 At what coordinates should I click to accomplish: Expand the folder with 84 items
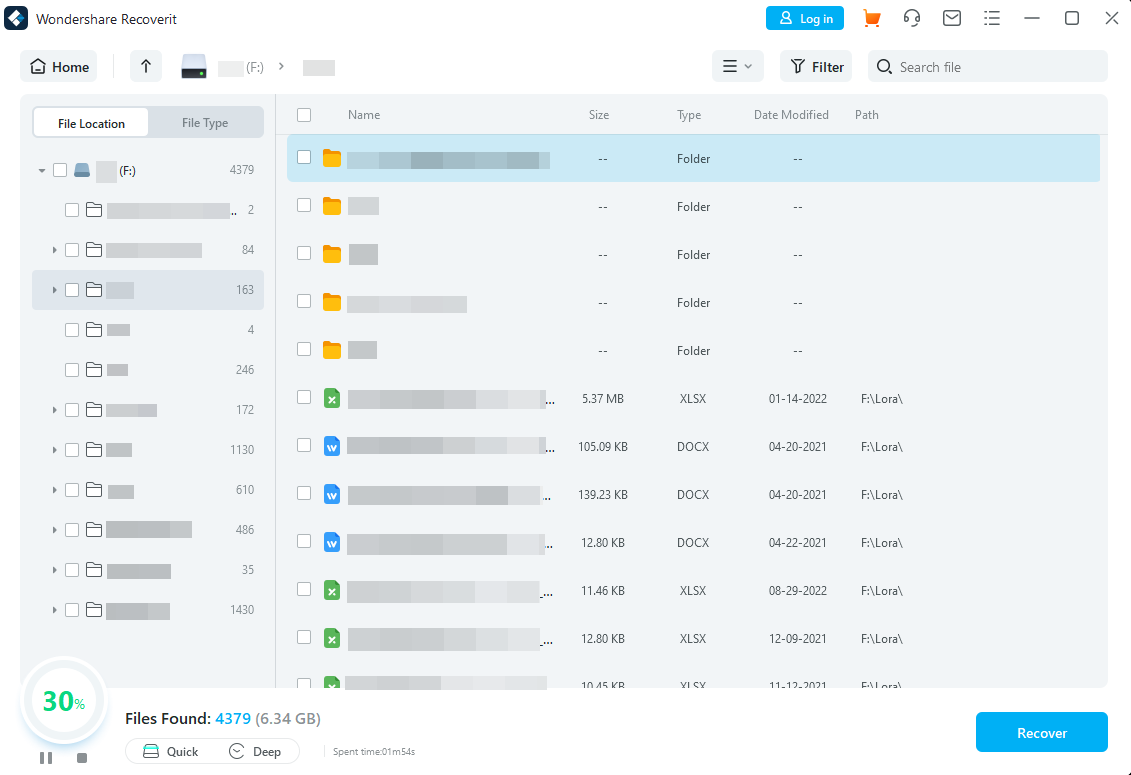point(54,250)
